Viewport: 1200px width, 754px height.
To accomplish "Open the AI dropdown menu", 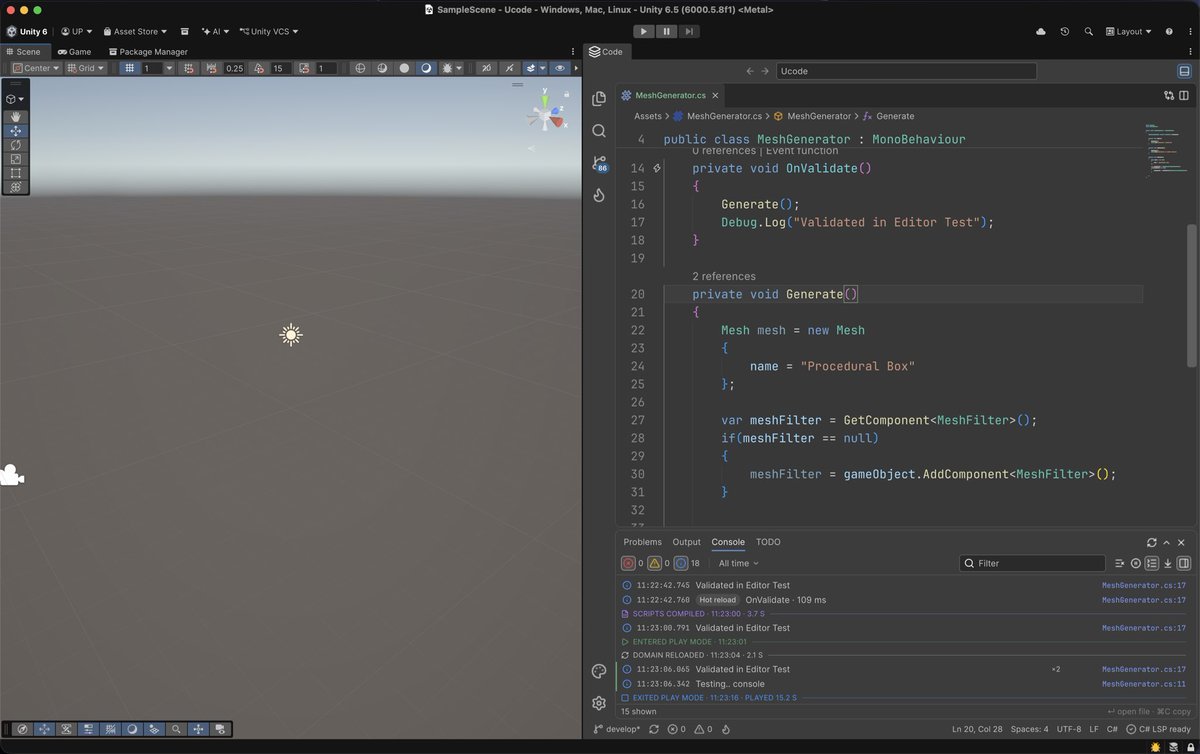I will [x=213, y=32].
